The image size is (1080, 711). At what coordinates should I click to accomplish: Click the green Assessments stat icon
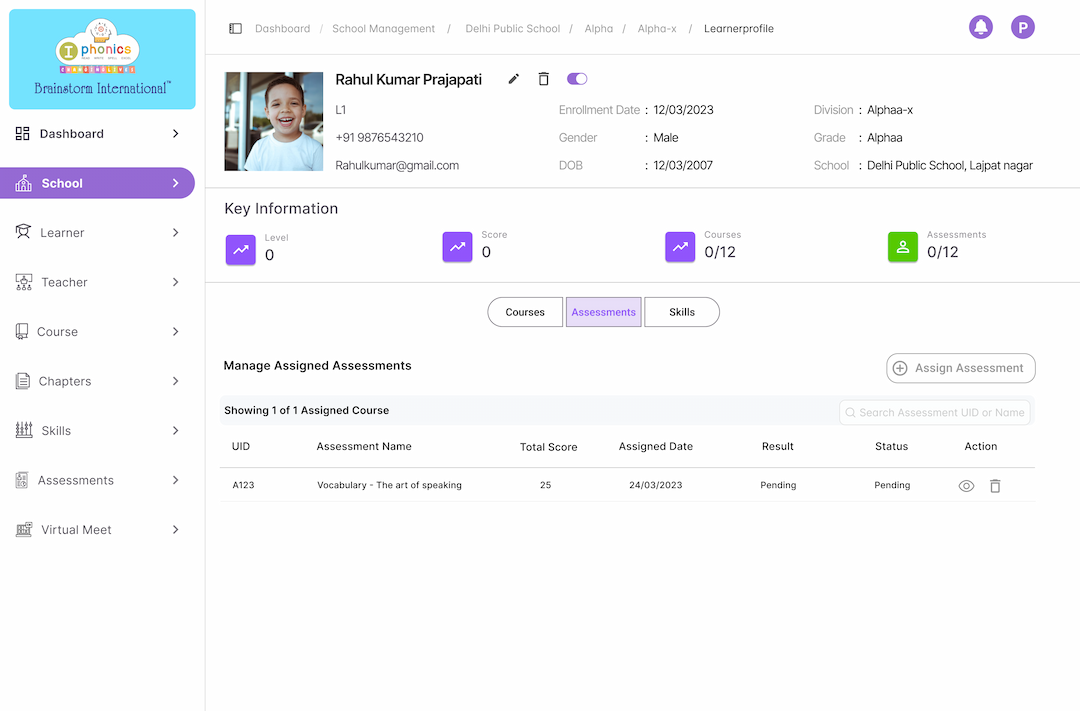[x=903, y=247]
